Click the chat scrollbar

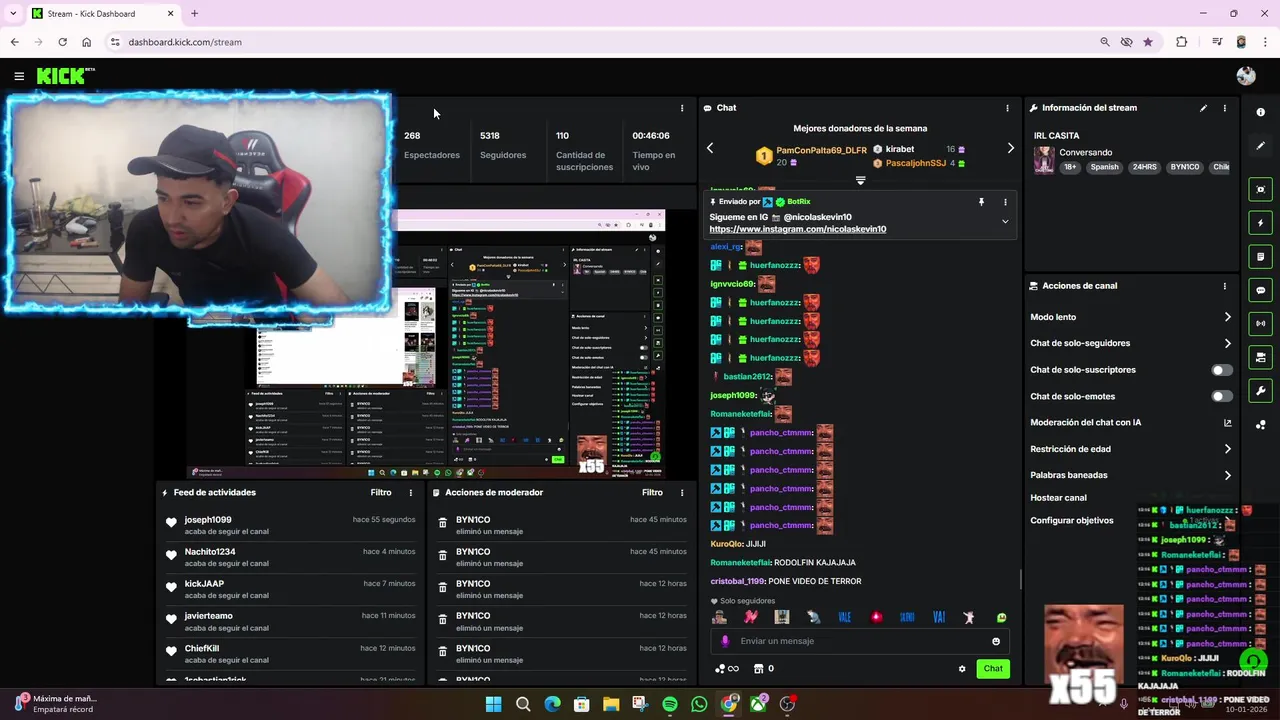click(x=1020, y=579)
